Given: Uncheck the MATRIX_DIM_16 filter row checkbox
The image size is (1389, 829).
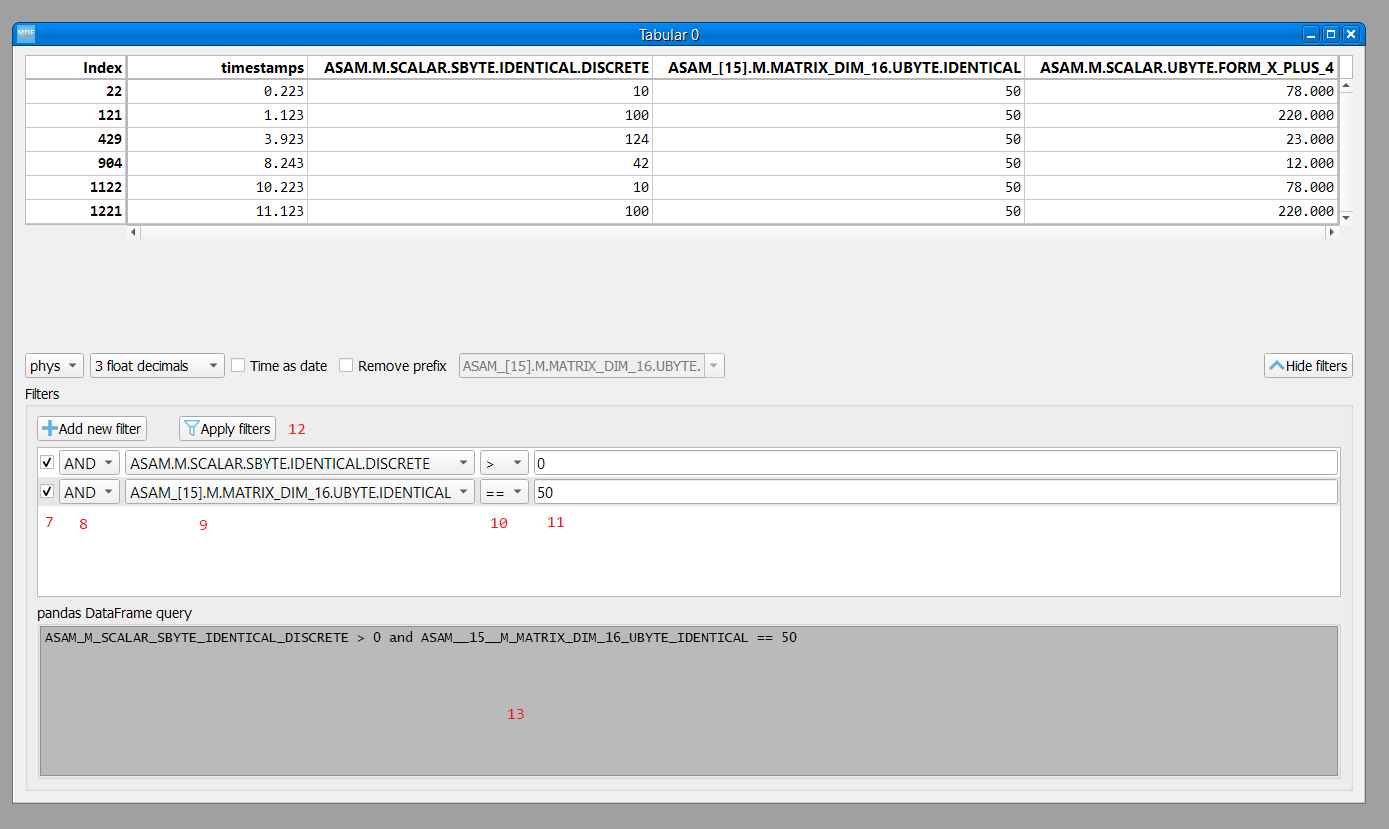Looking at the screenshot, I should tap(47, 492).
